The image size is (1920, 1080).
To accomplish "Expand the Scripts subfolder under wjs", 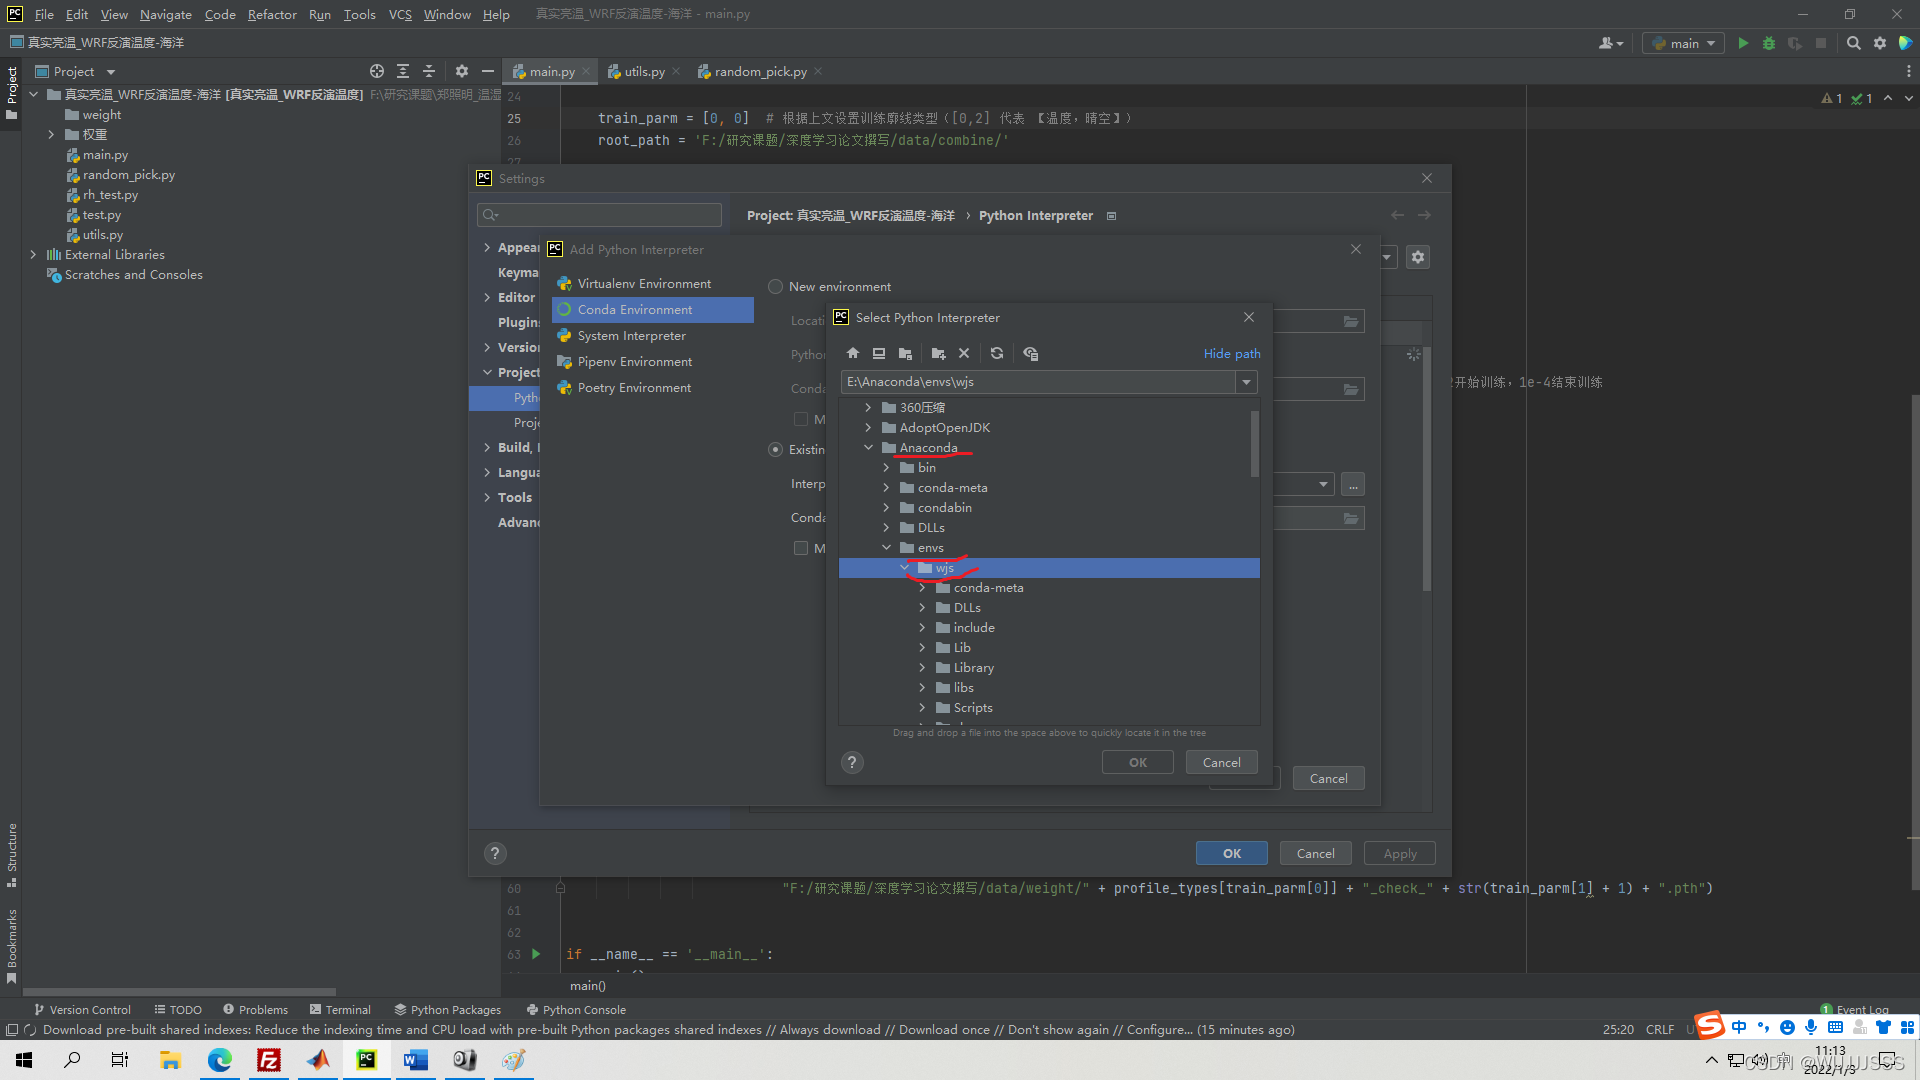I will pos(922,707).
